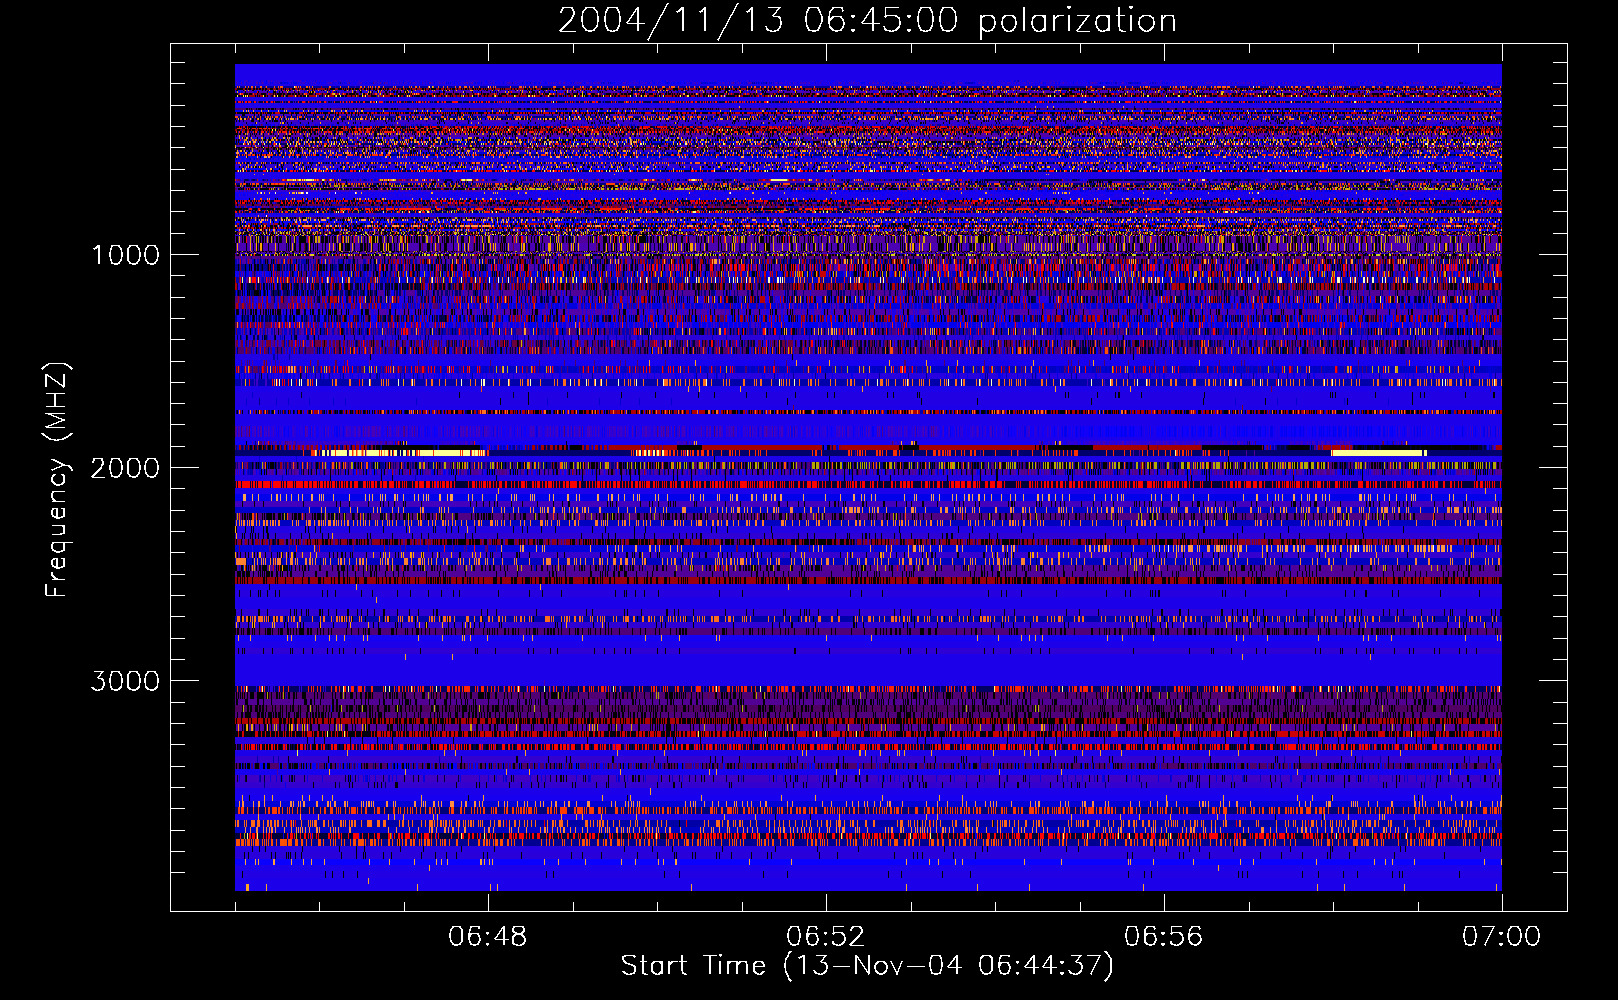Select the 1000 frequency axis label
This screenshot has height=1000, width=1618.
(x=125, y=255)
